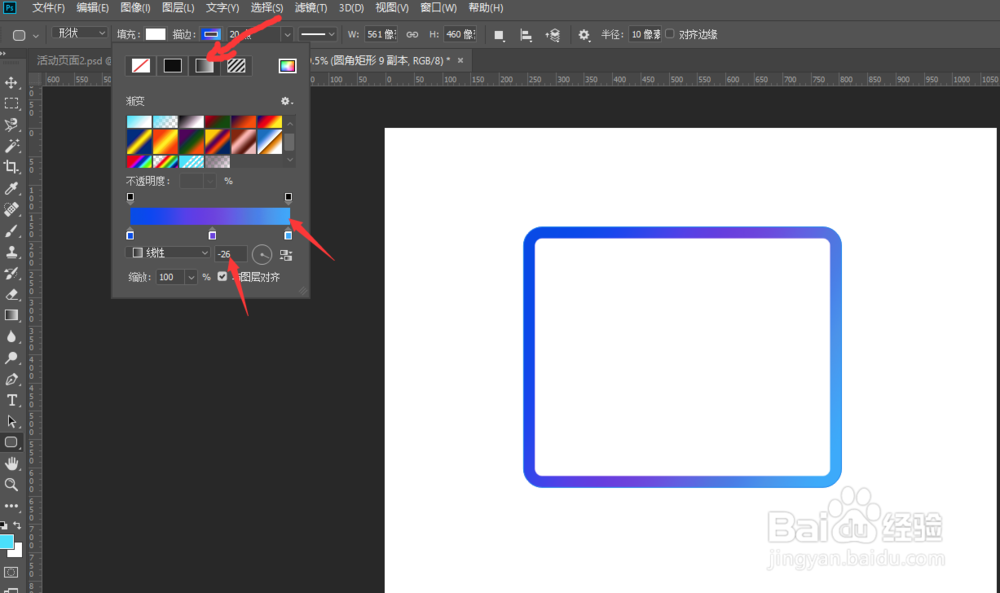Click the reverse gradient colors icon
This screenshot has height=593, width=1000.
pyautogui.click(x=286, y=255)
